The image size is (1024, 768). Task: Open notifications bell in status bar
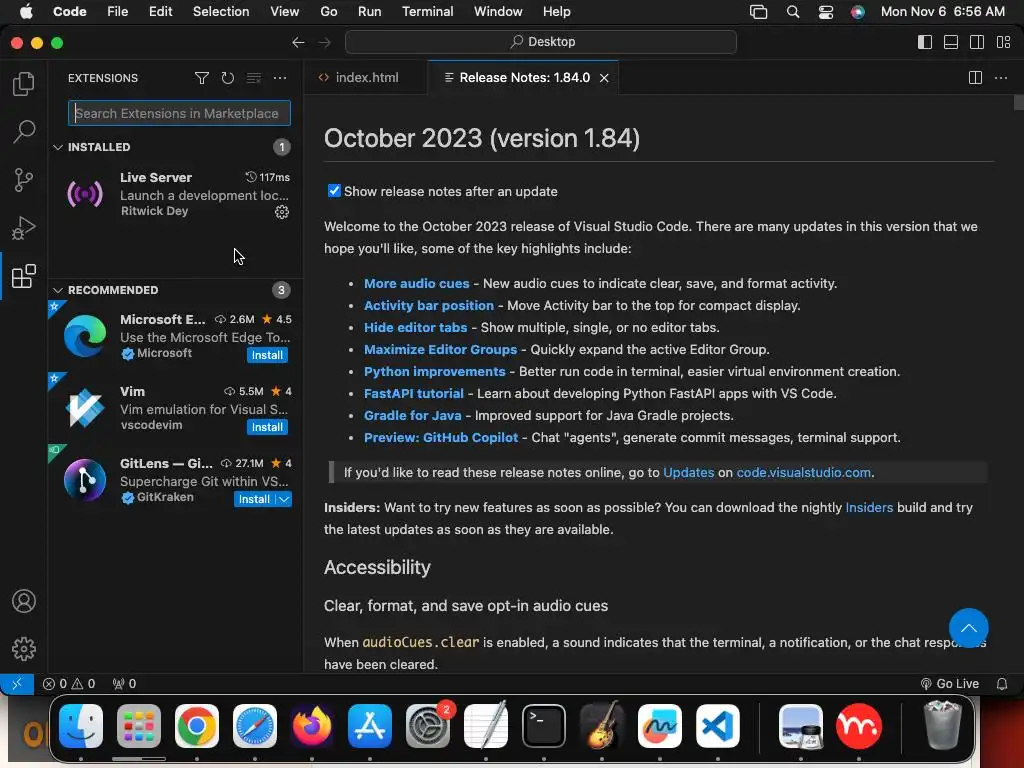1002,684
